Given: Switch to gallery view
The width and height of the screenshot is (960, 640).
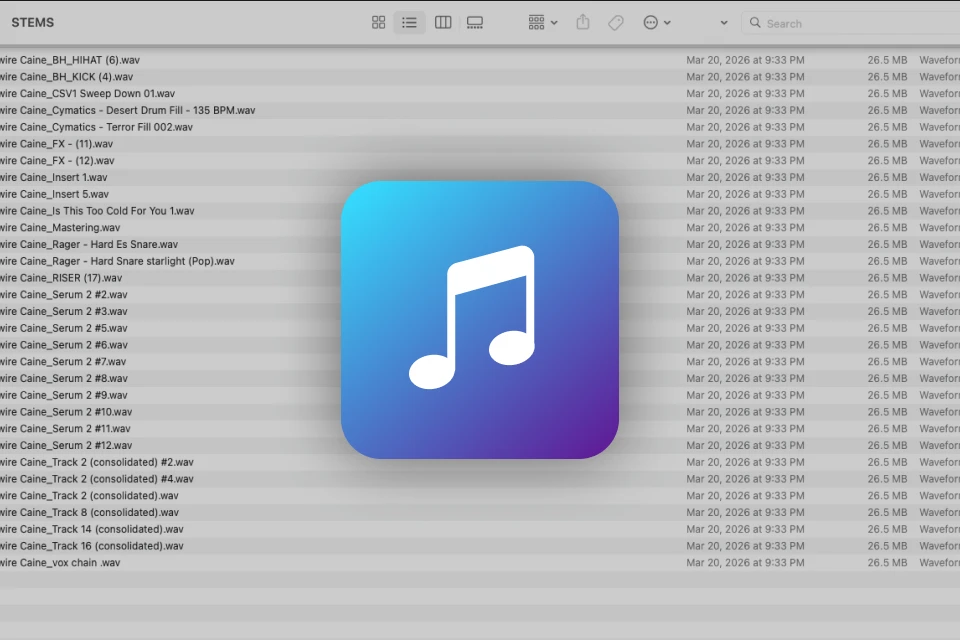Looking at the screenshot, I should tap(475, 23).
